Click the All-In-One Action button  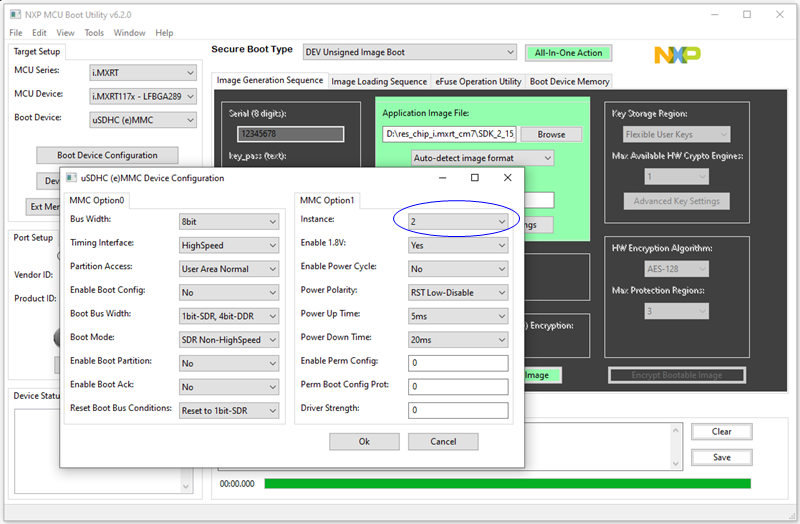(568, 53)
